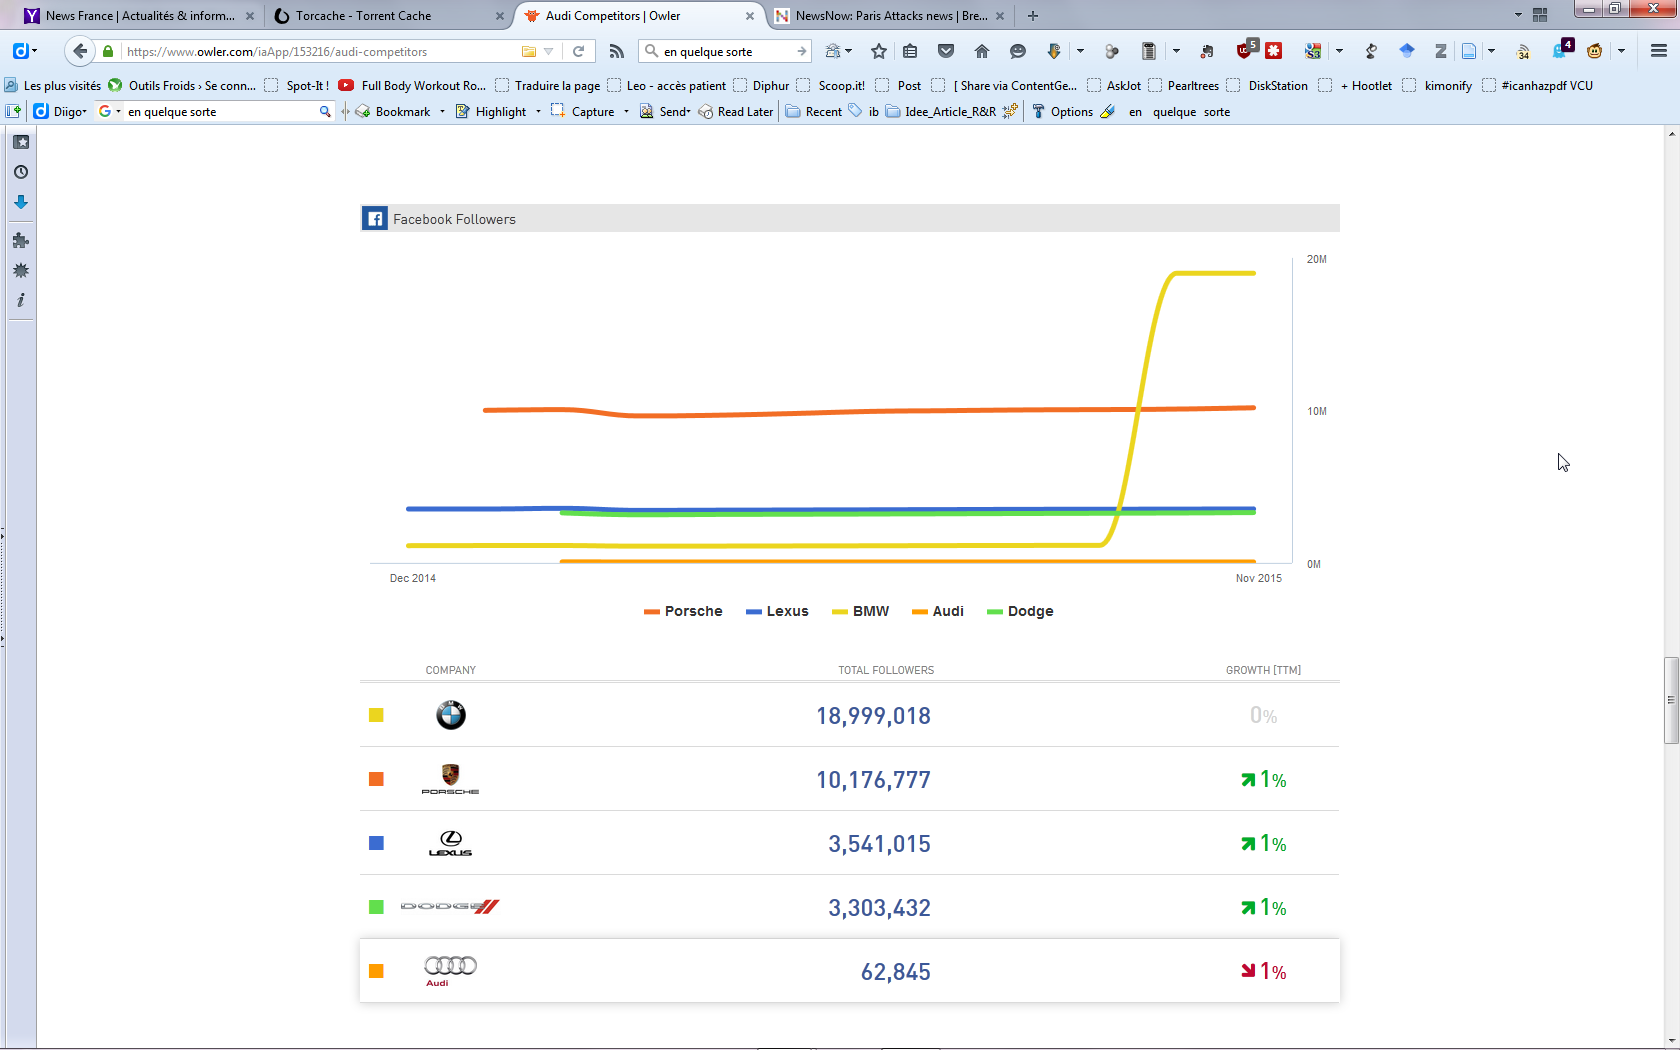Click the monkey face extension icon

tap(1595, 51)
